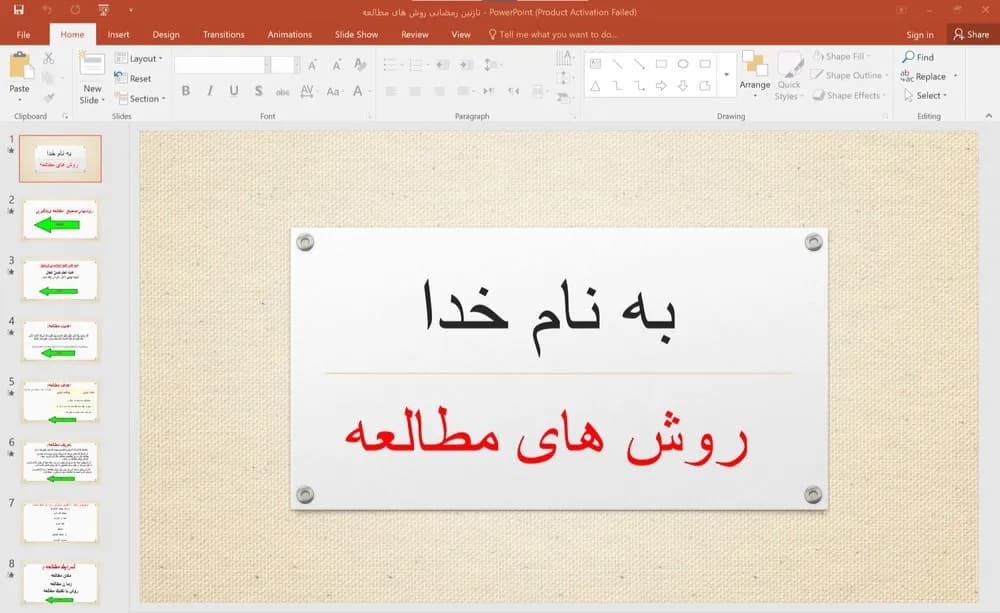Expand the Select dropdown in Editing

point(925,95)
